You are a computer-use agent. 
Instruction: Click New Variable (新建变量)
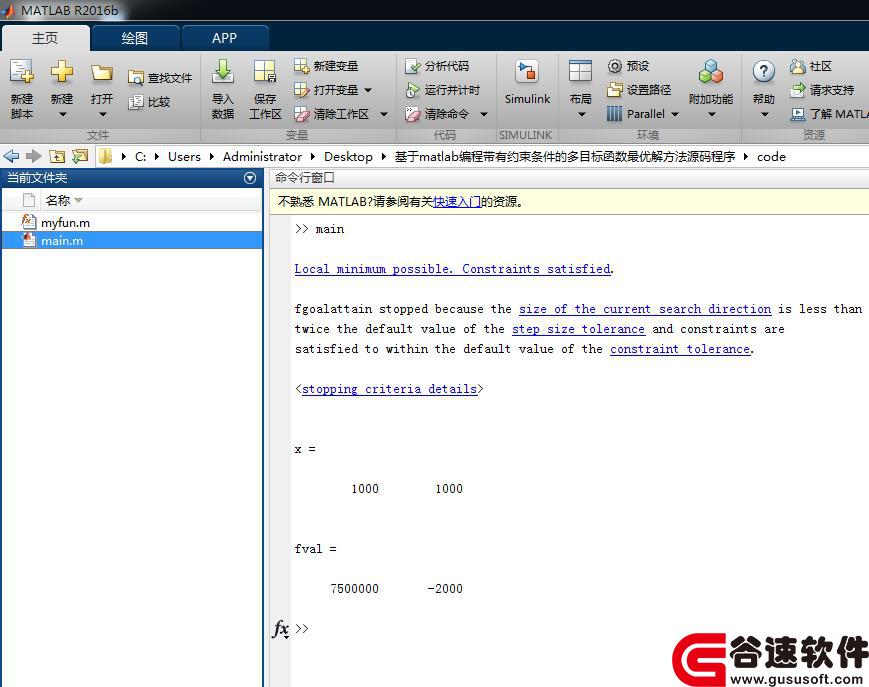pyautogui.click(x=326, y=66)
